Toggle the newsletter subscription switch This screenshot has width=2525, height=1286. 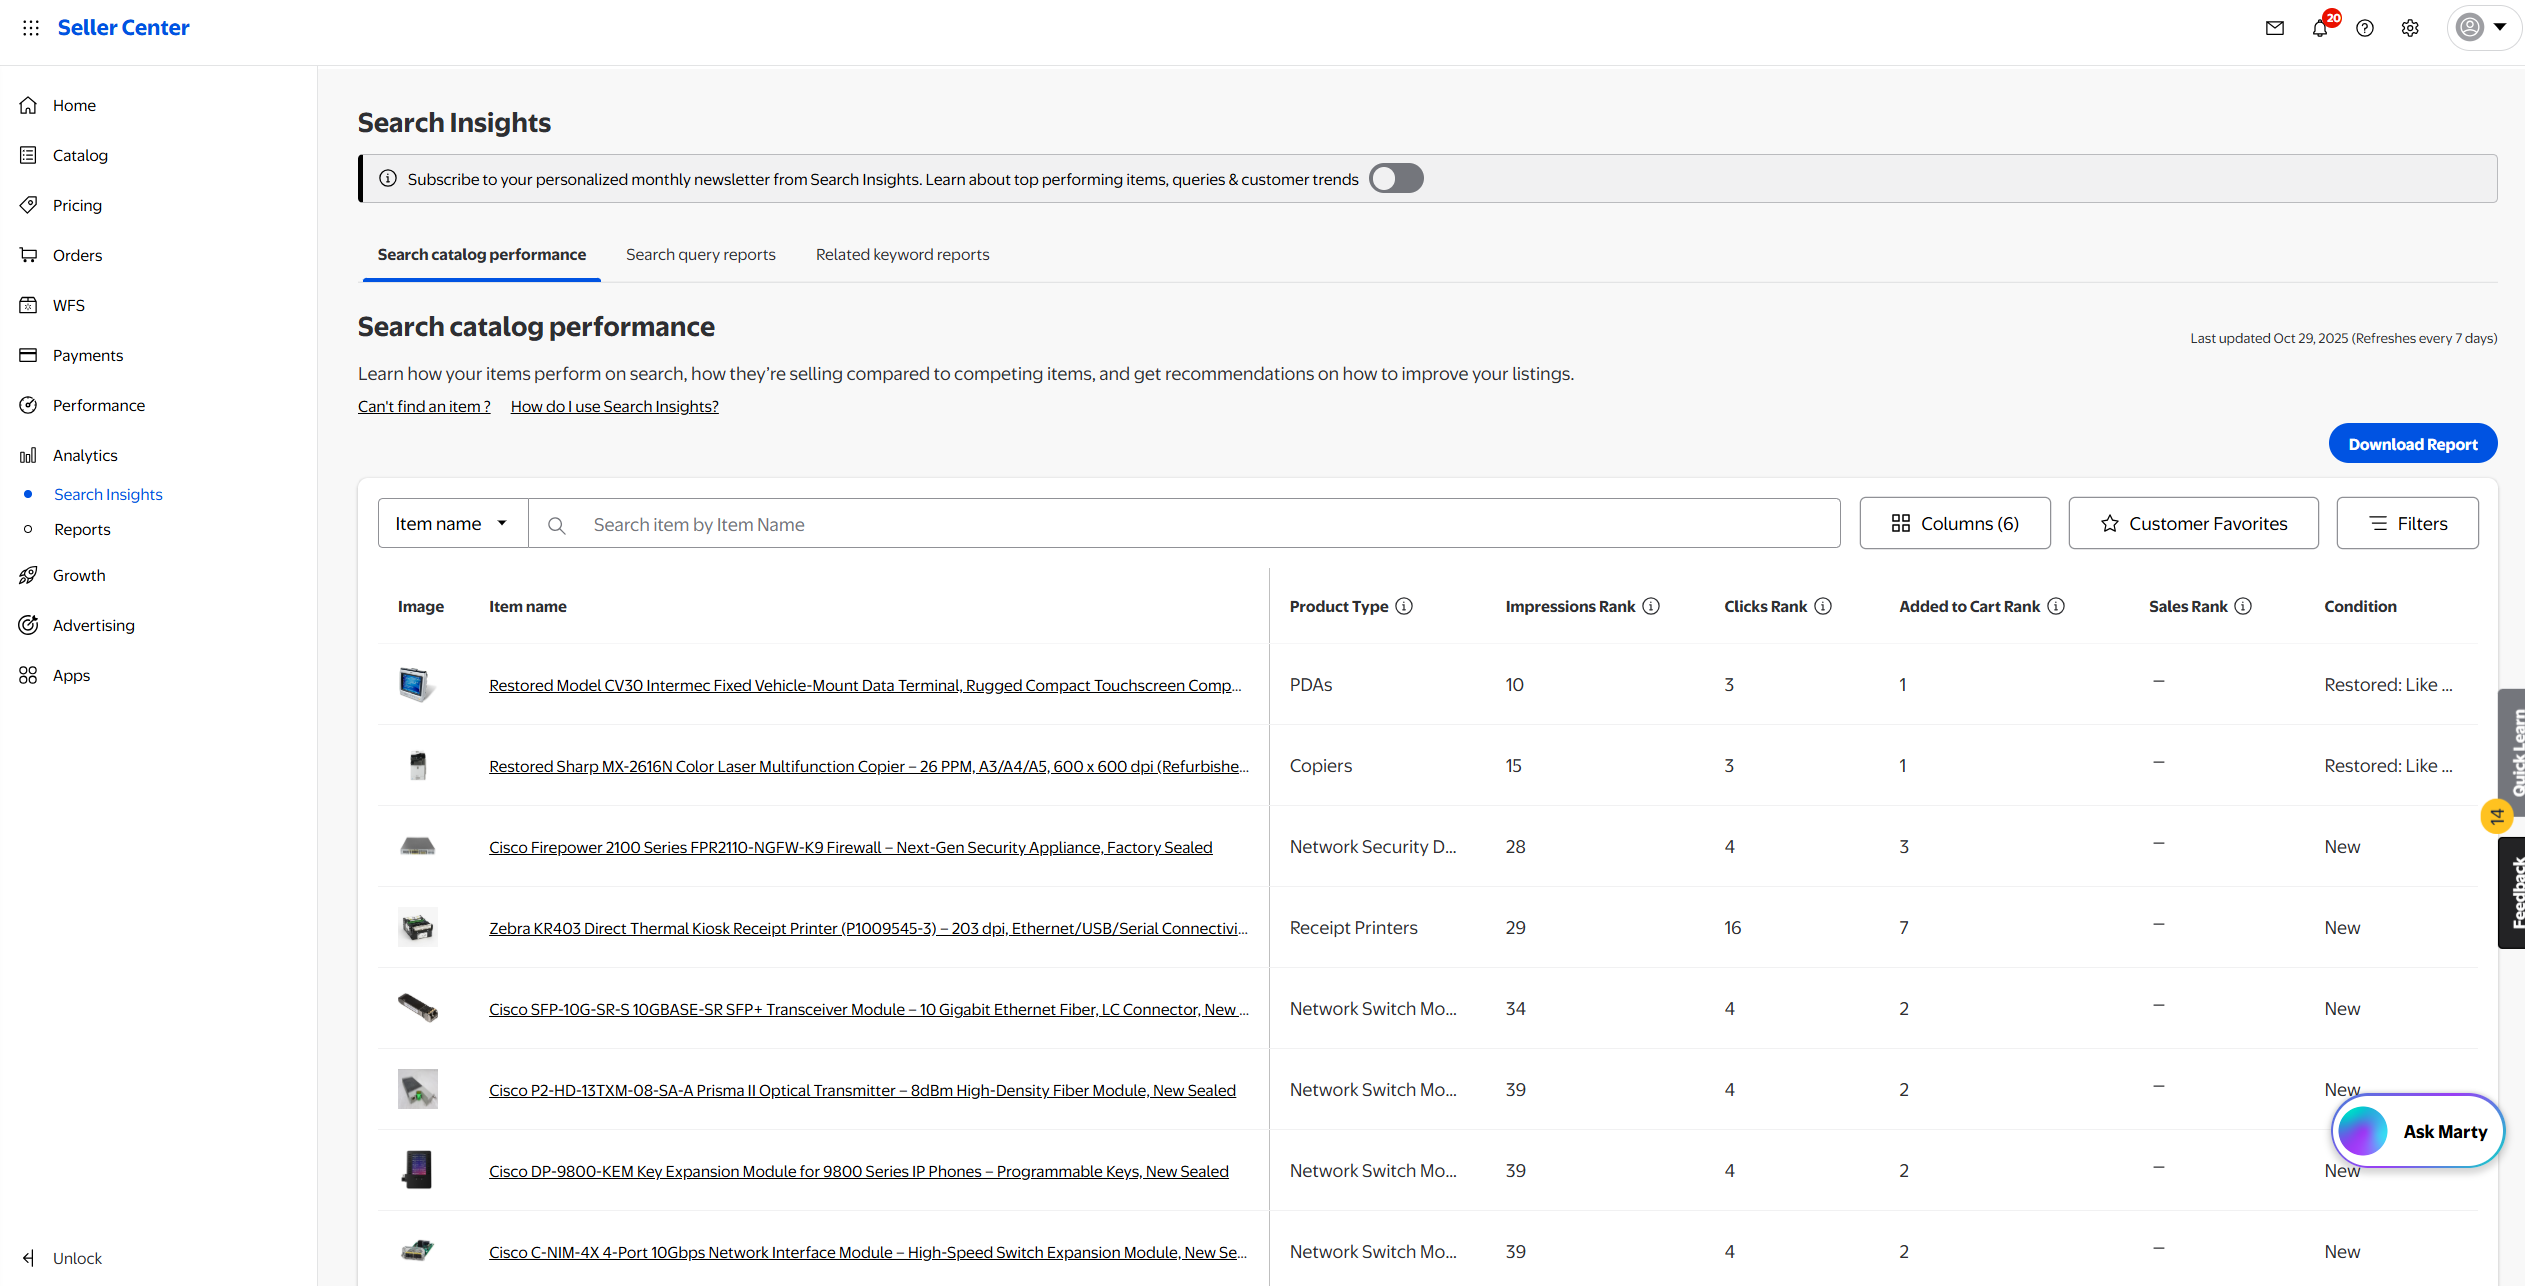pos(1396,179)
